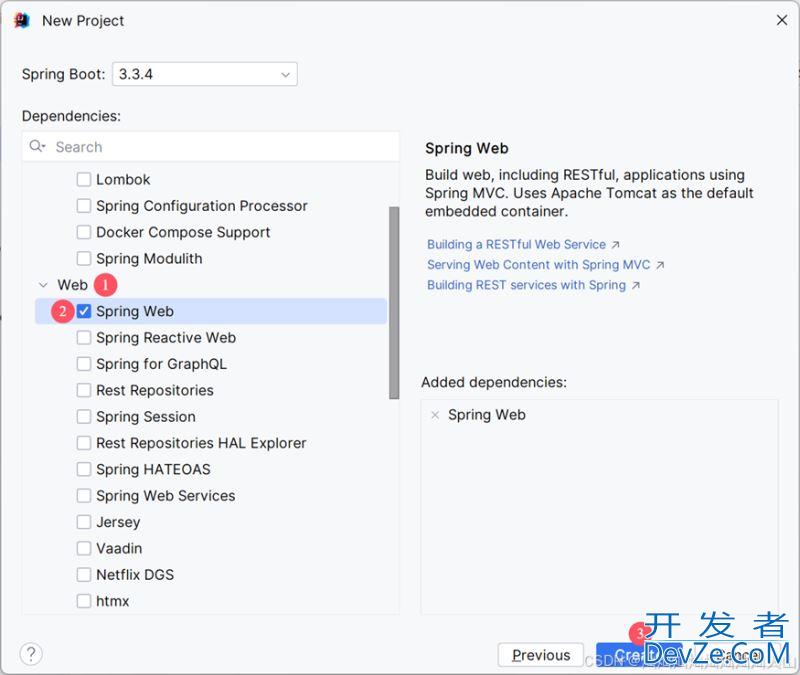This screenshot has height=675, width=800.
Task: Click the Lombok label text
Action: pyautogui.click(x=123, y=180)
